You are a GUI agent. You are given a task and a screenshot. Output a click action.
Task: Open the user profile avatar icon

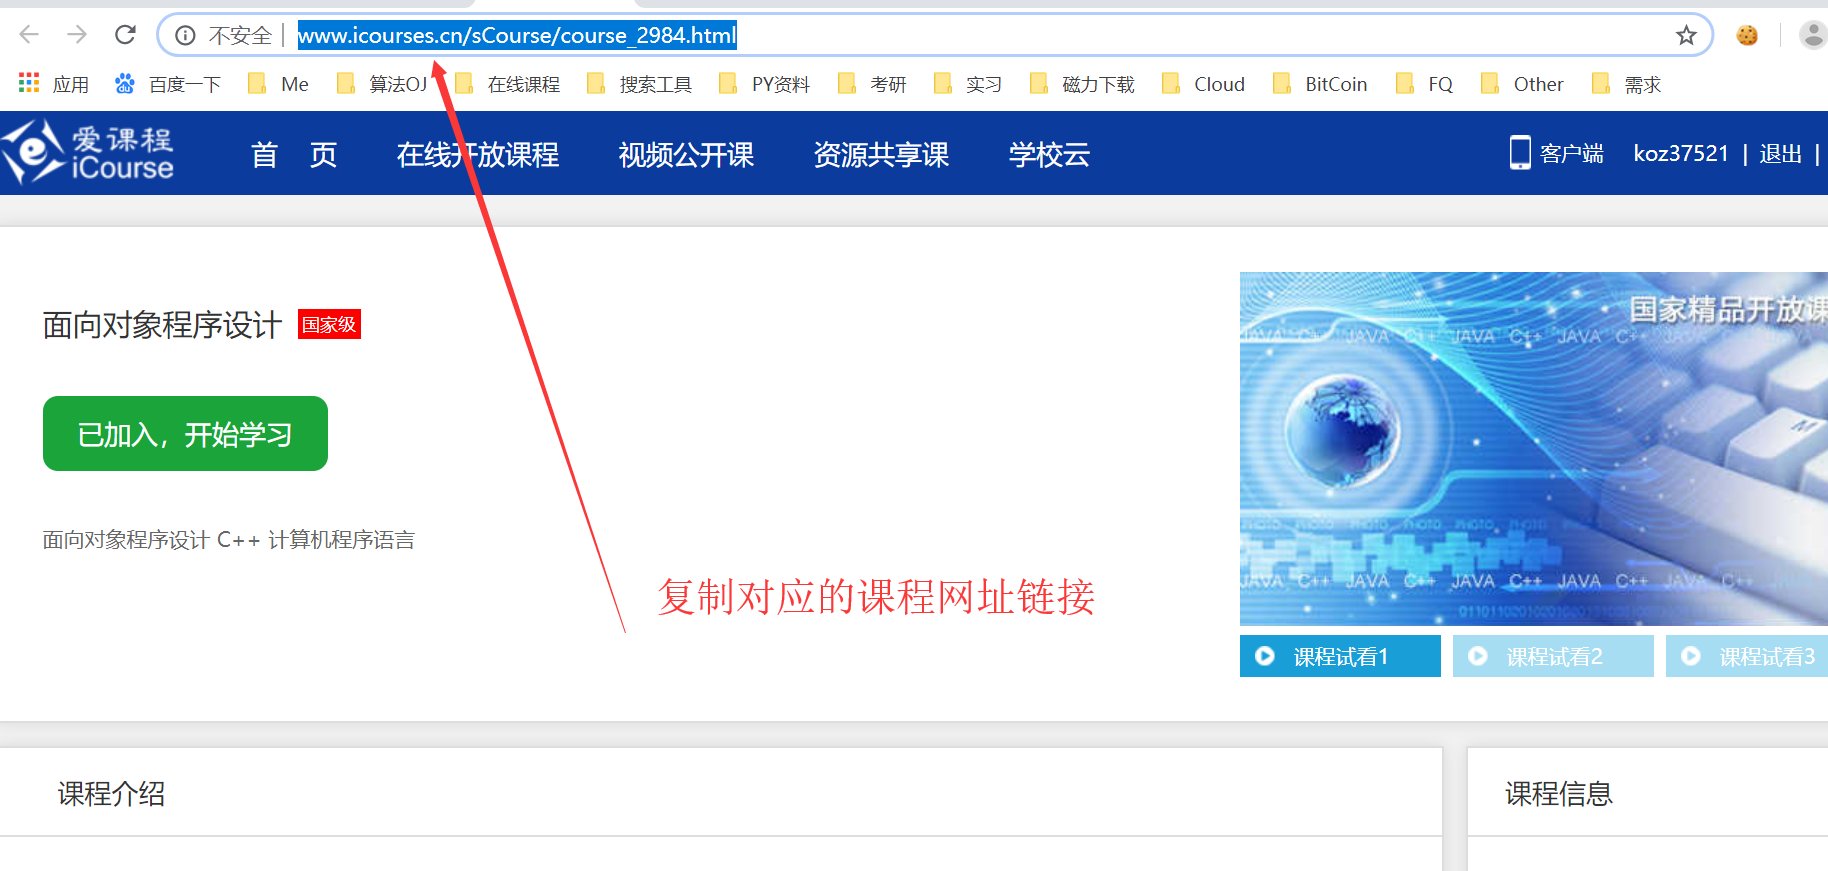[1812, 36]
